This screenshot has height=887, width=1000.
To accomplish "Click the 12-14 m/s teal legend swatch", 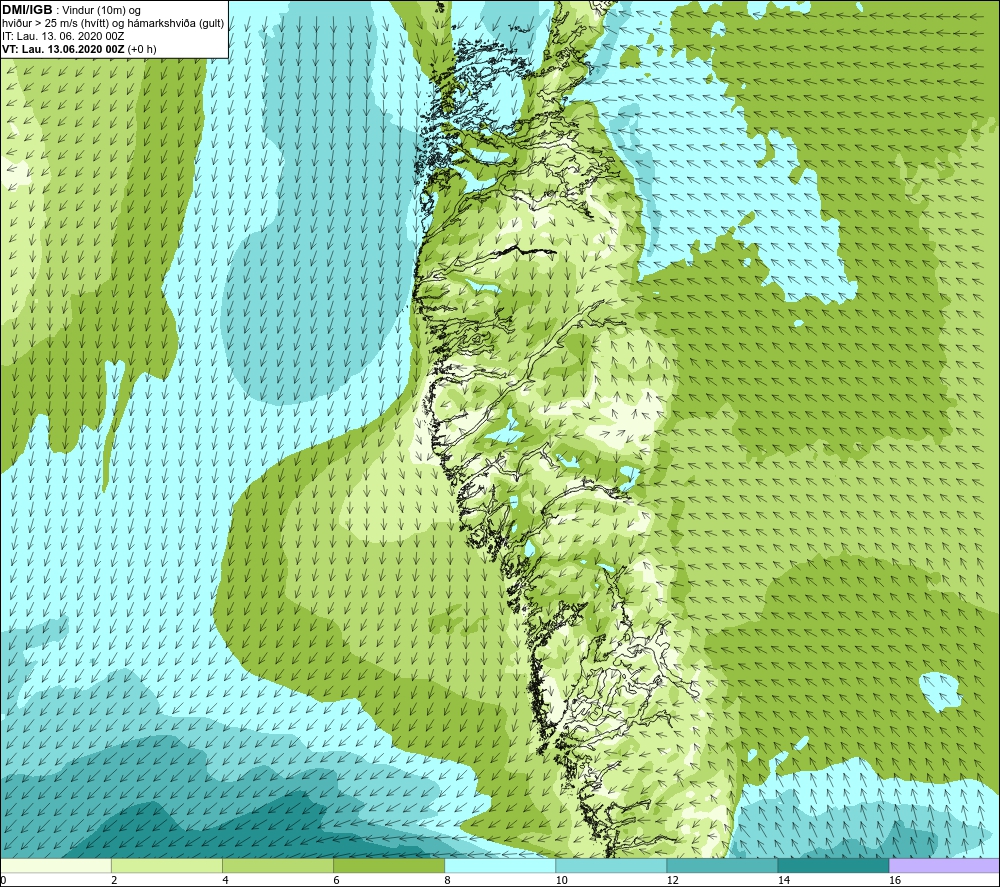I will point(721,865).
